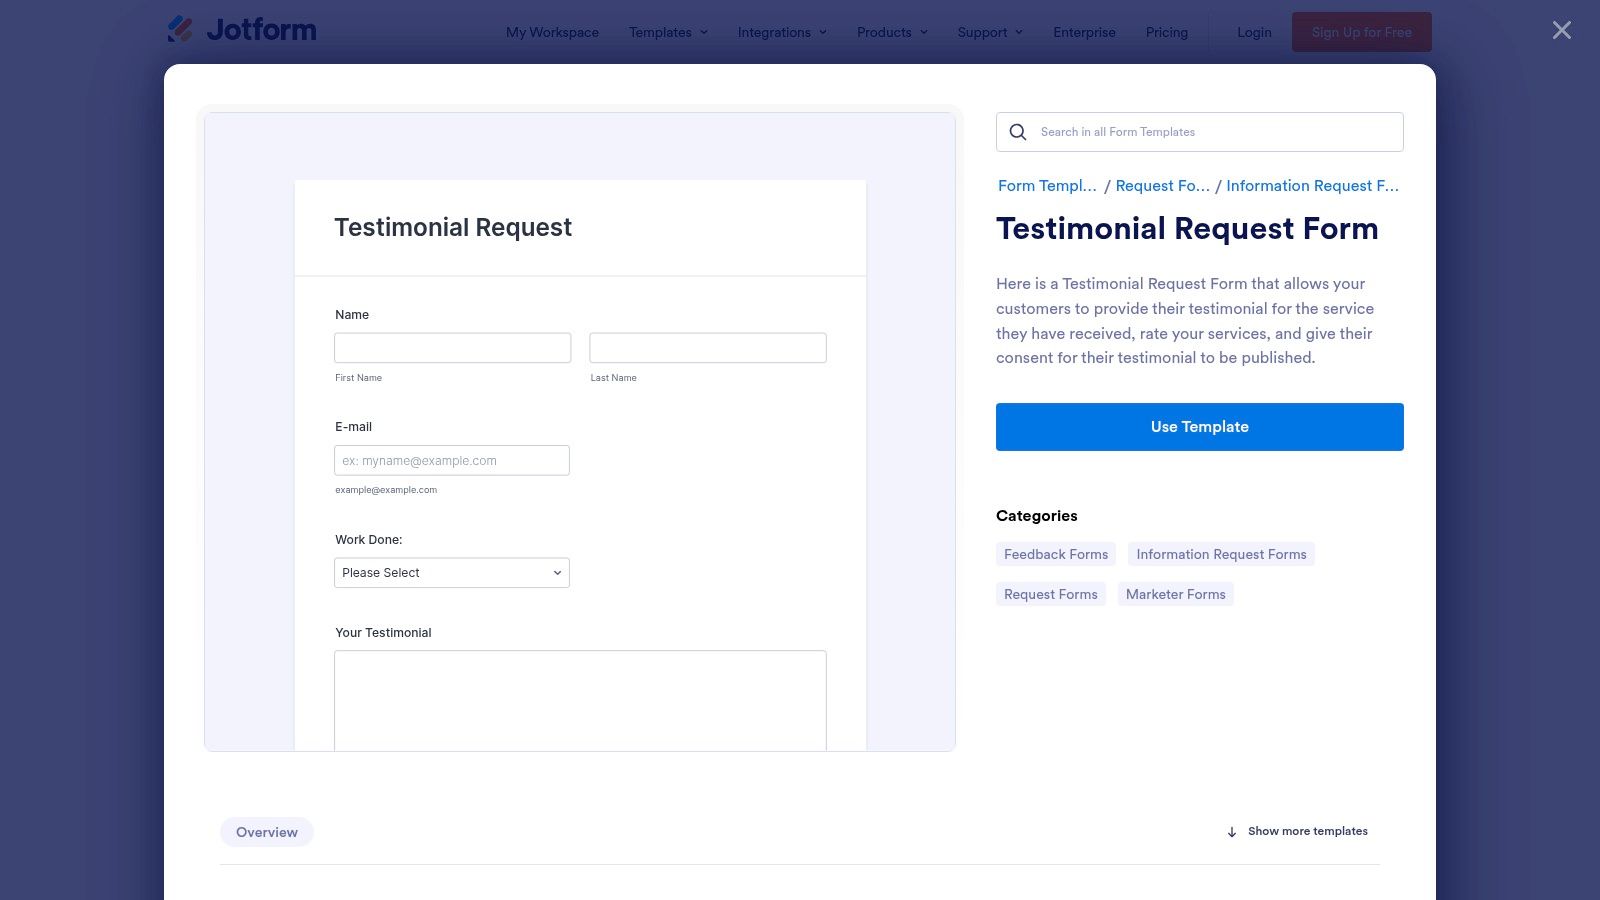Select the Overview tab
Viewport: 1600px width, 900px height.
(x=267, y=832)
